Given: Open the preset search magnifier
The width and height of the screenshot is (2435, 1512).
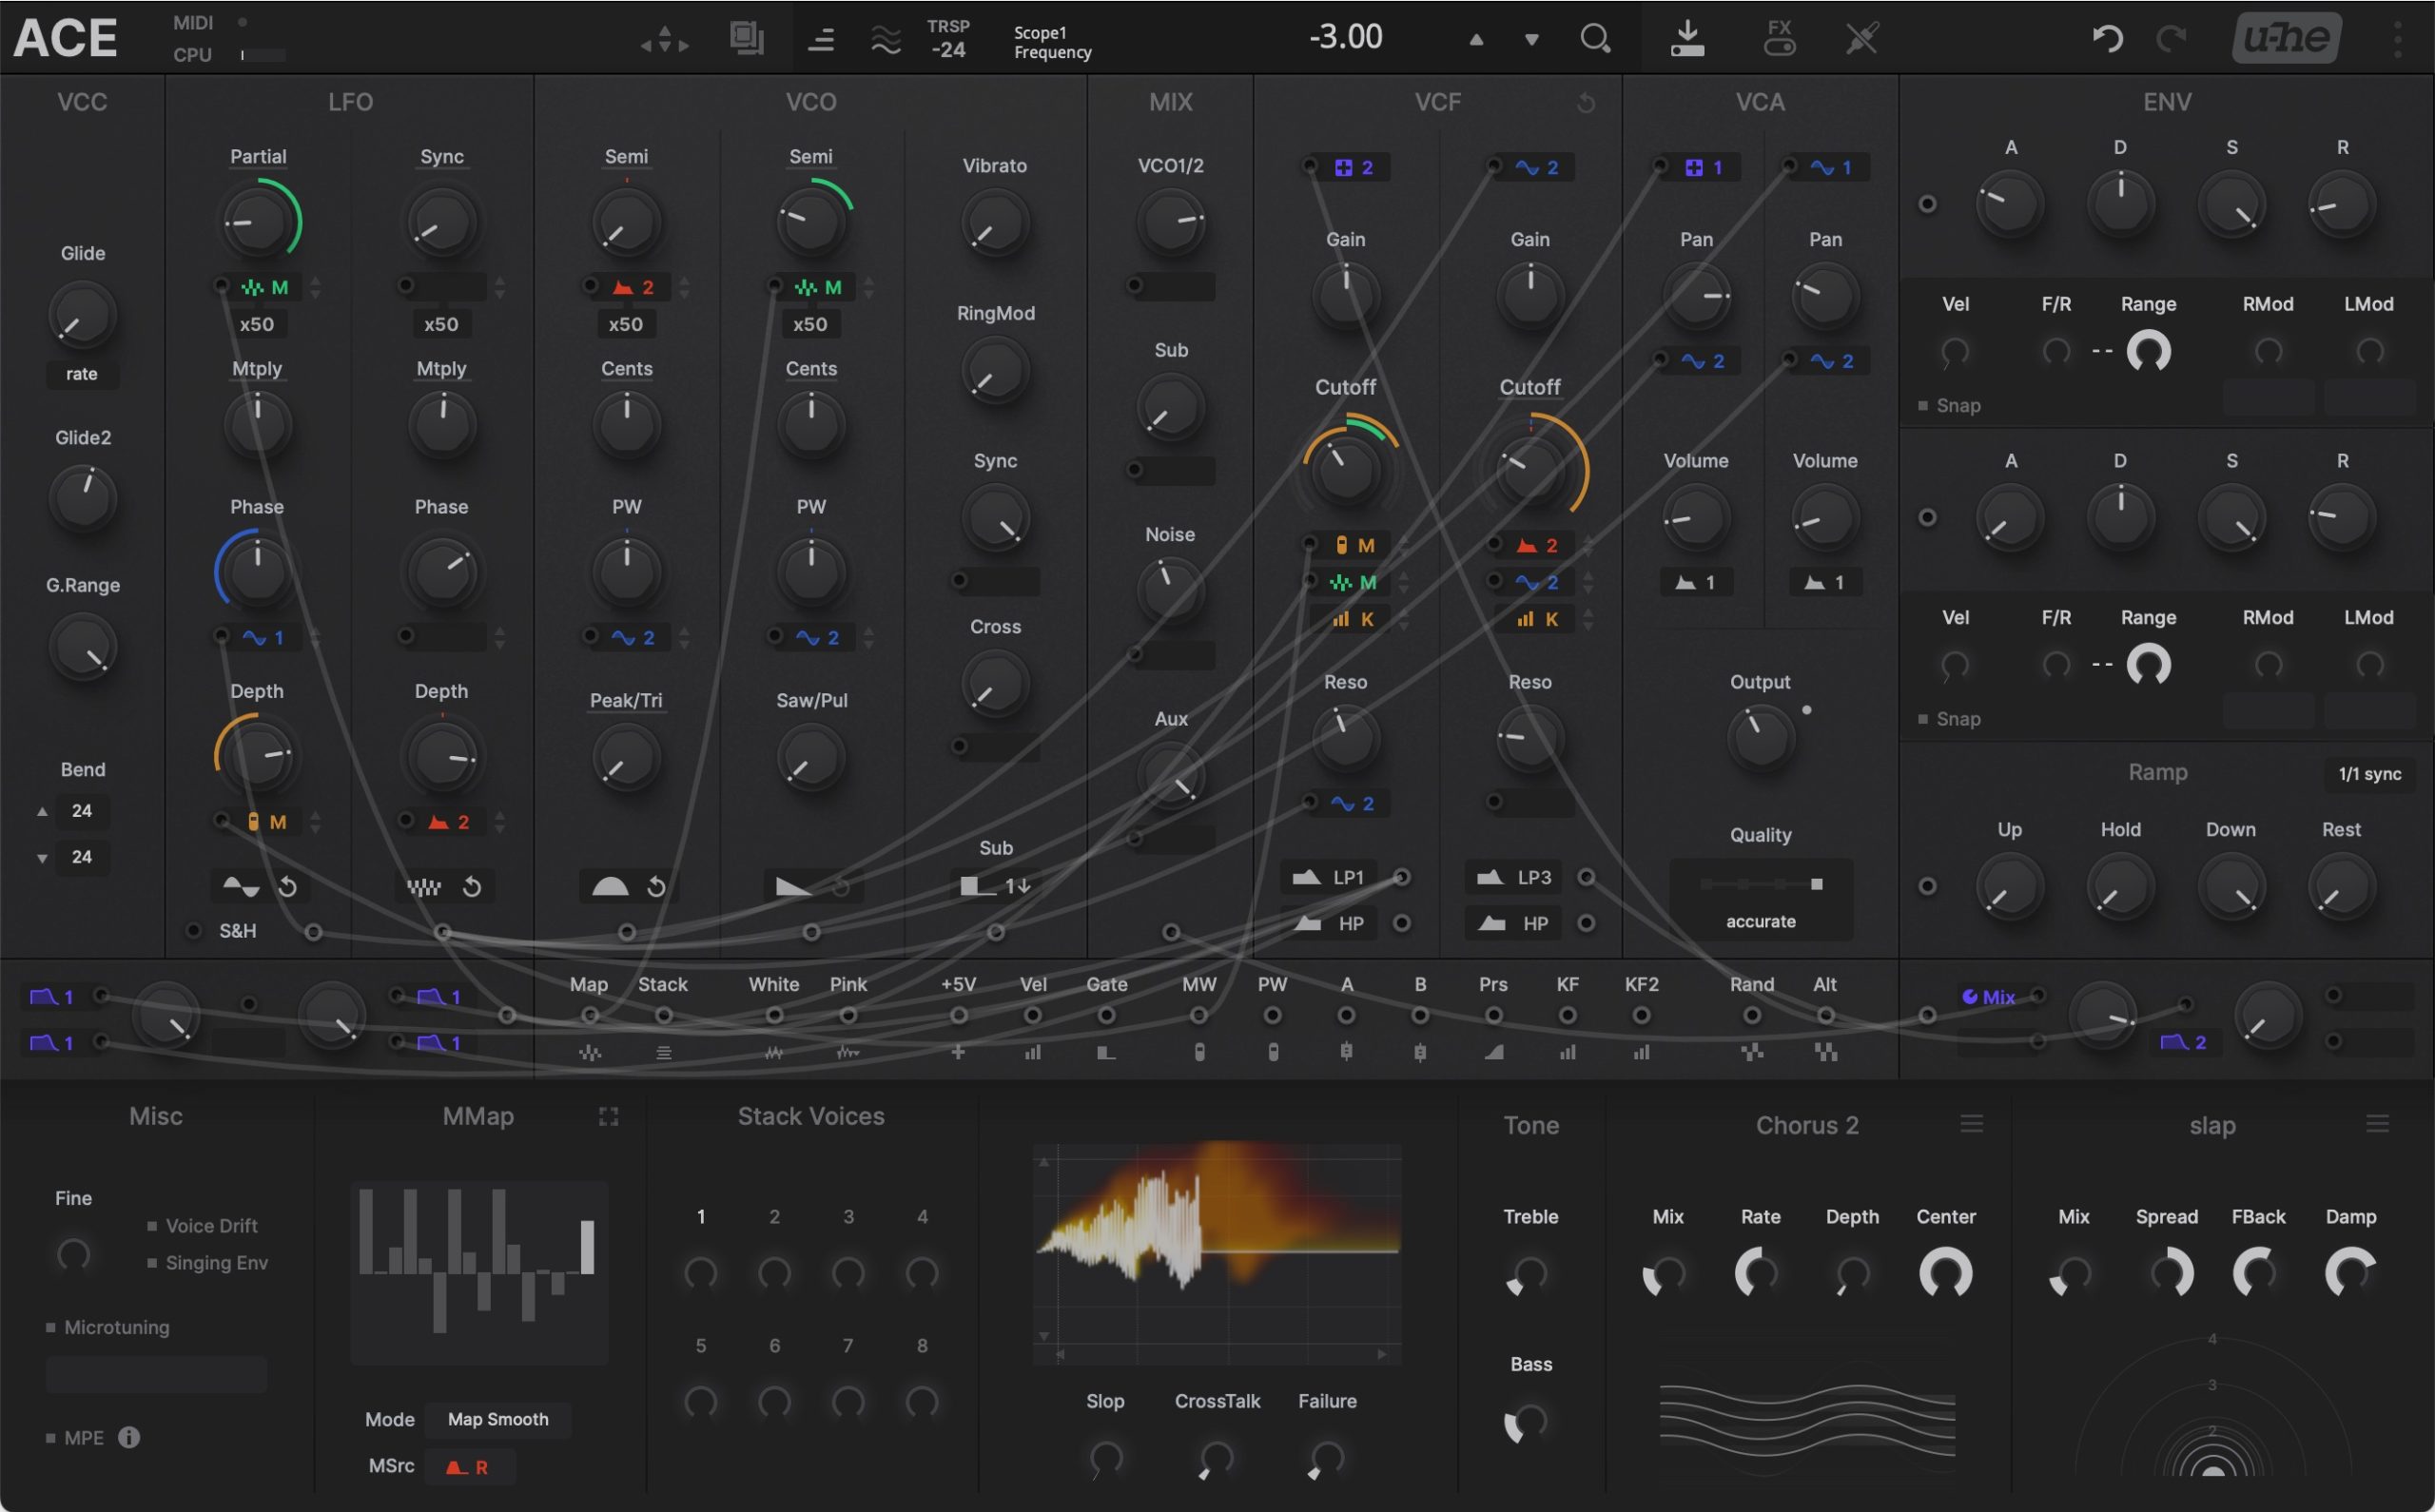Looking at the screenshot, I should [x=1595, y=38].
